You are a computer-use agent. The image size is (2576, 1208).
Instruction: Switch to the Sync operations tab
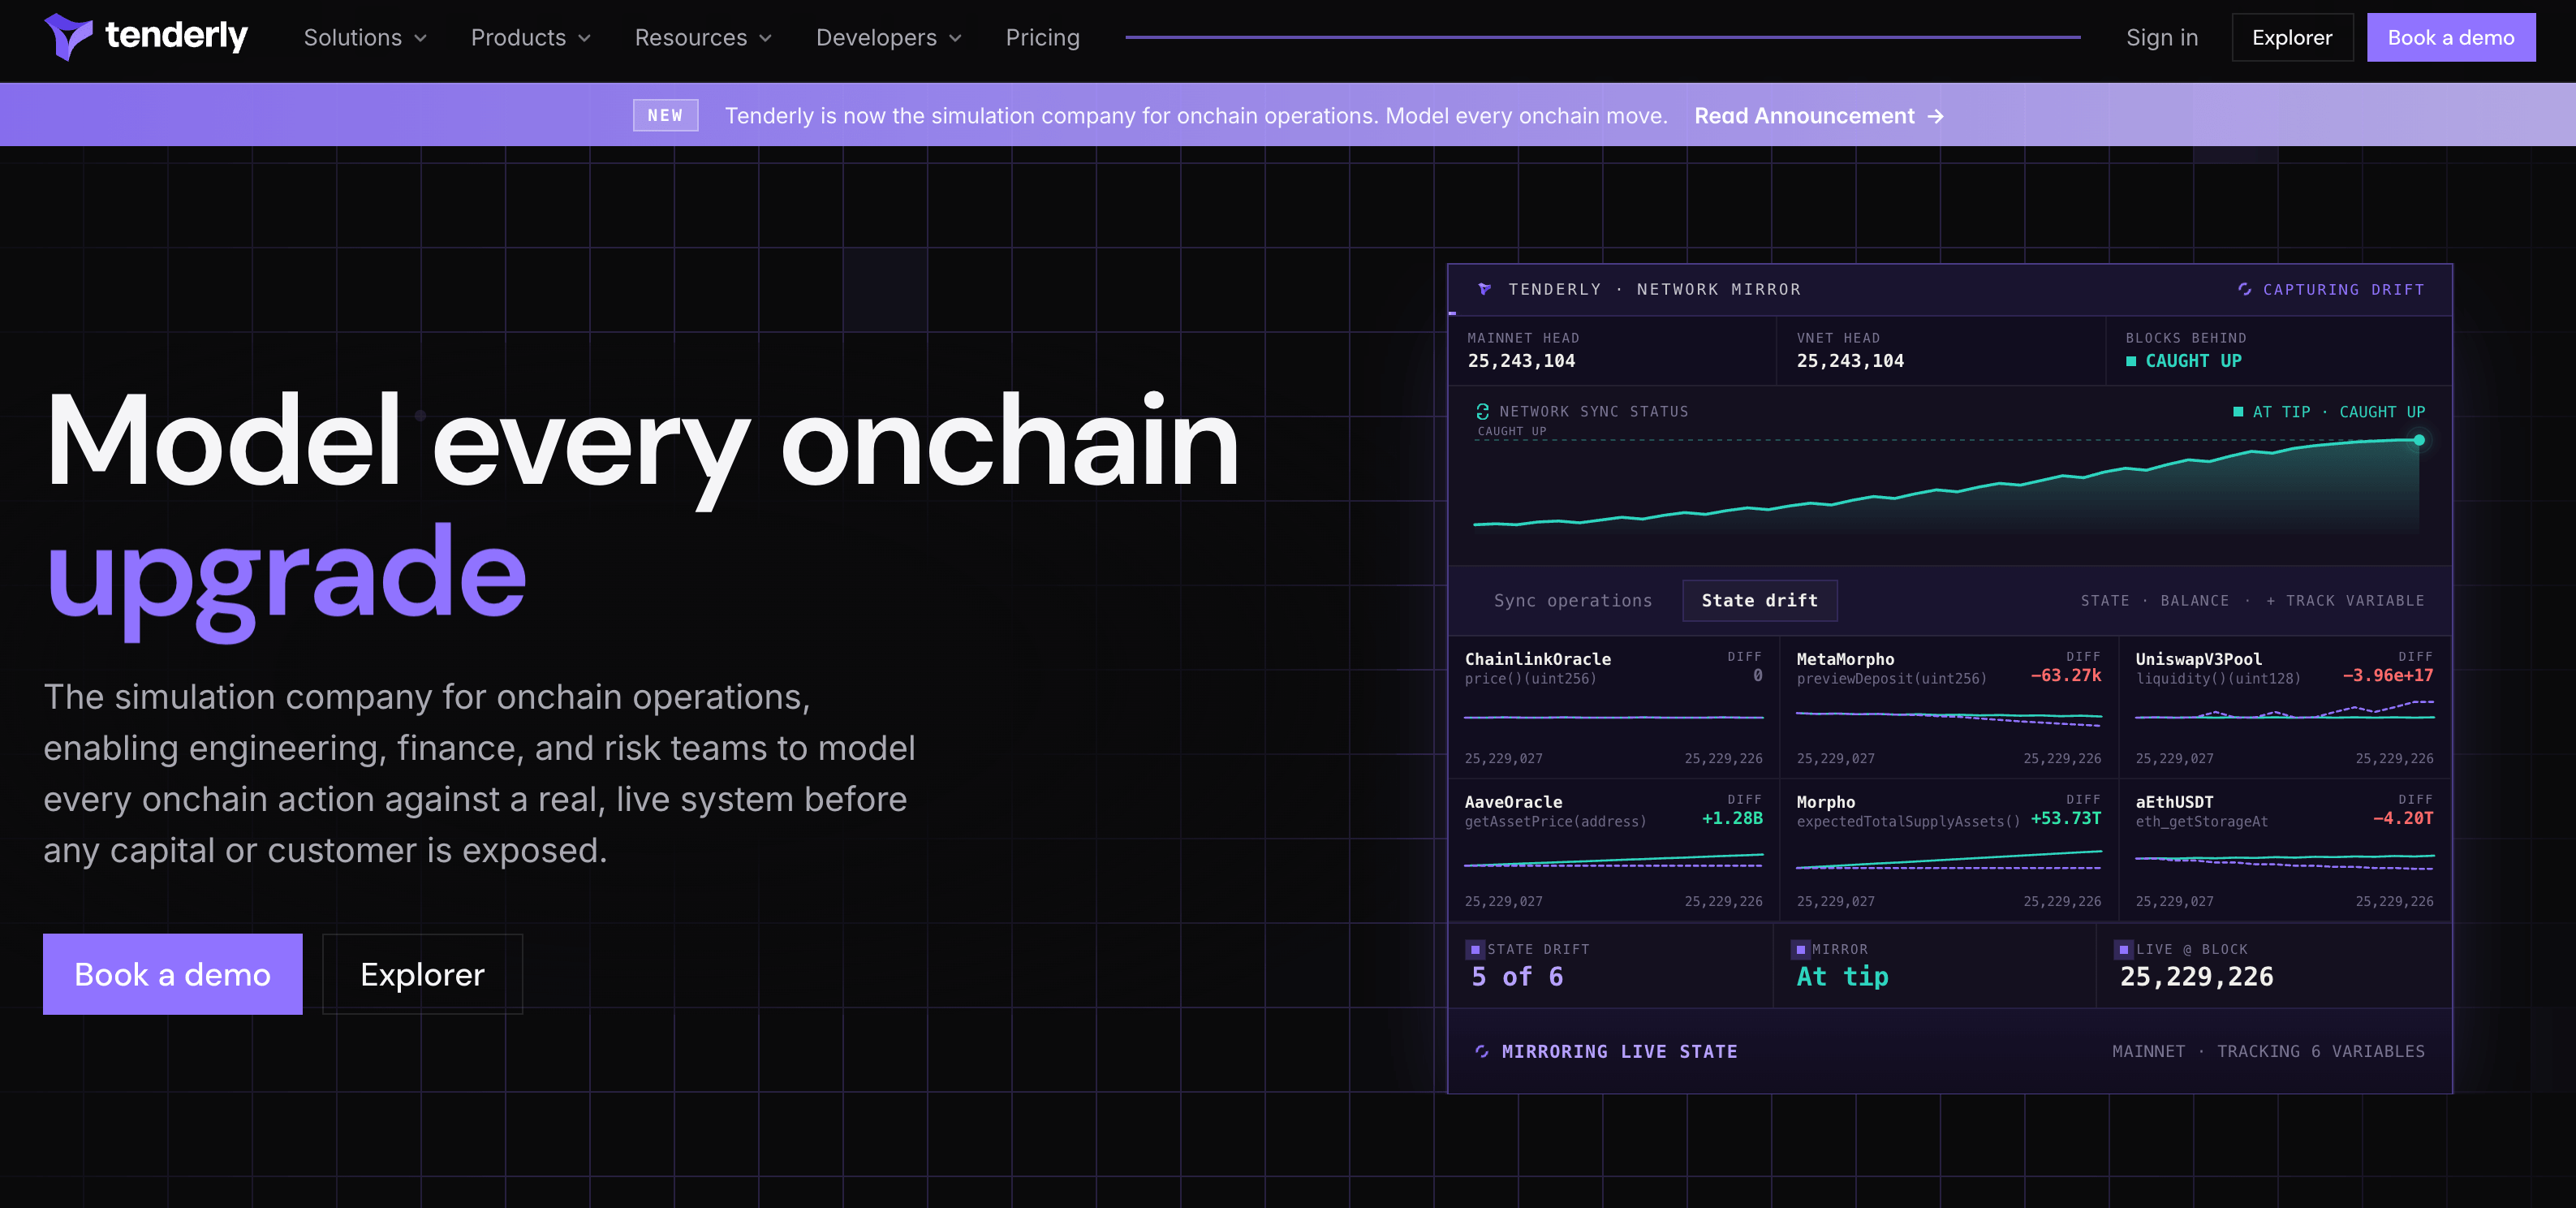coord(1573,600)
